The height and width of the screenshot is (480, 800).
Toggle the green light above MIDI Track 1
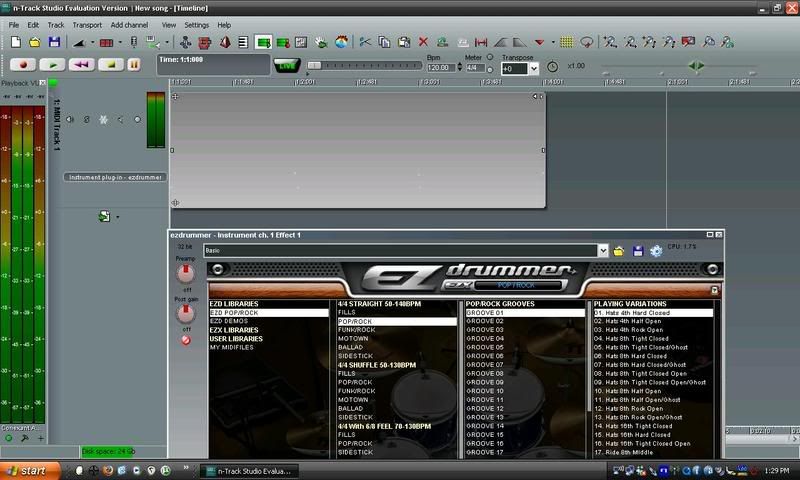point(53,83)
